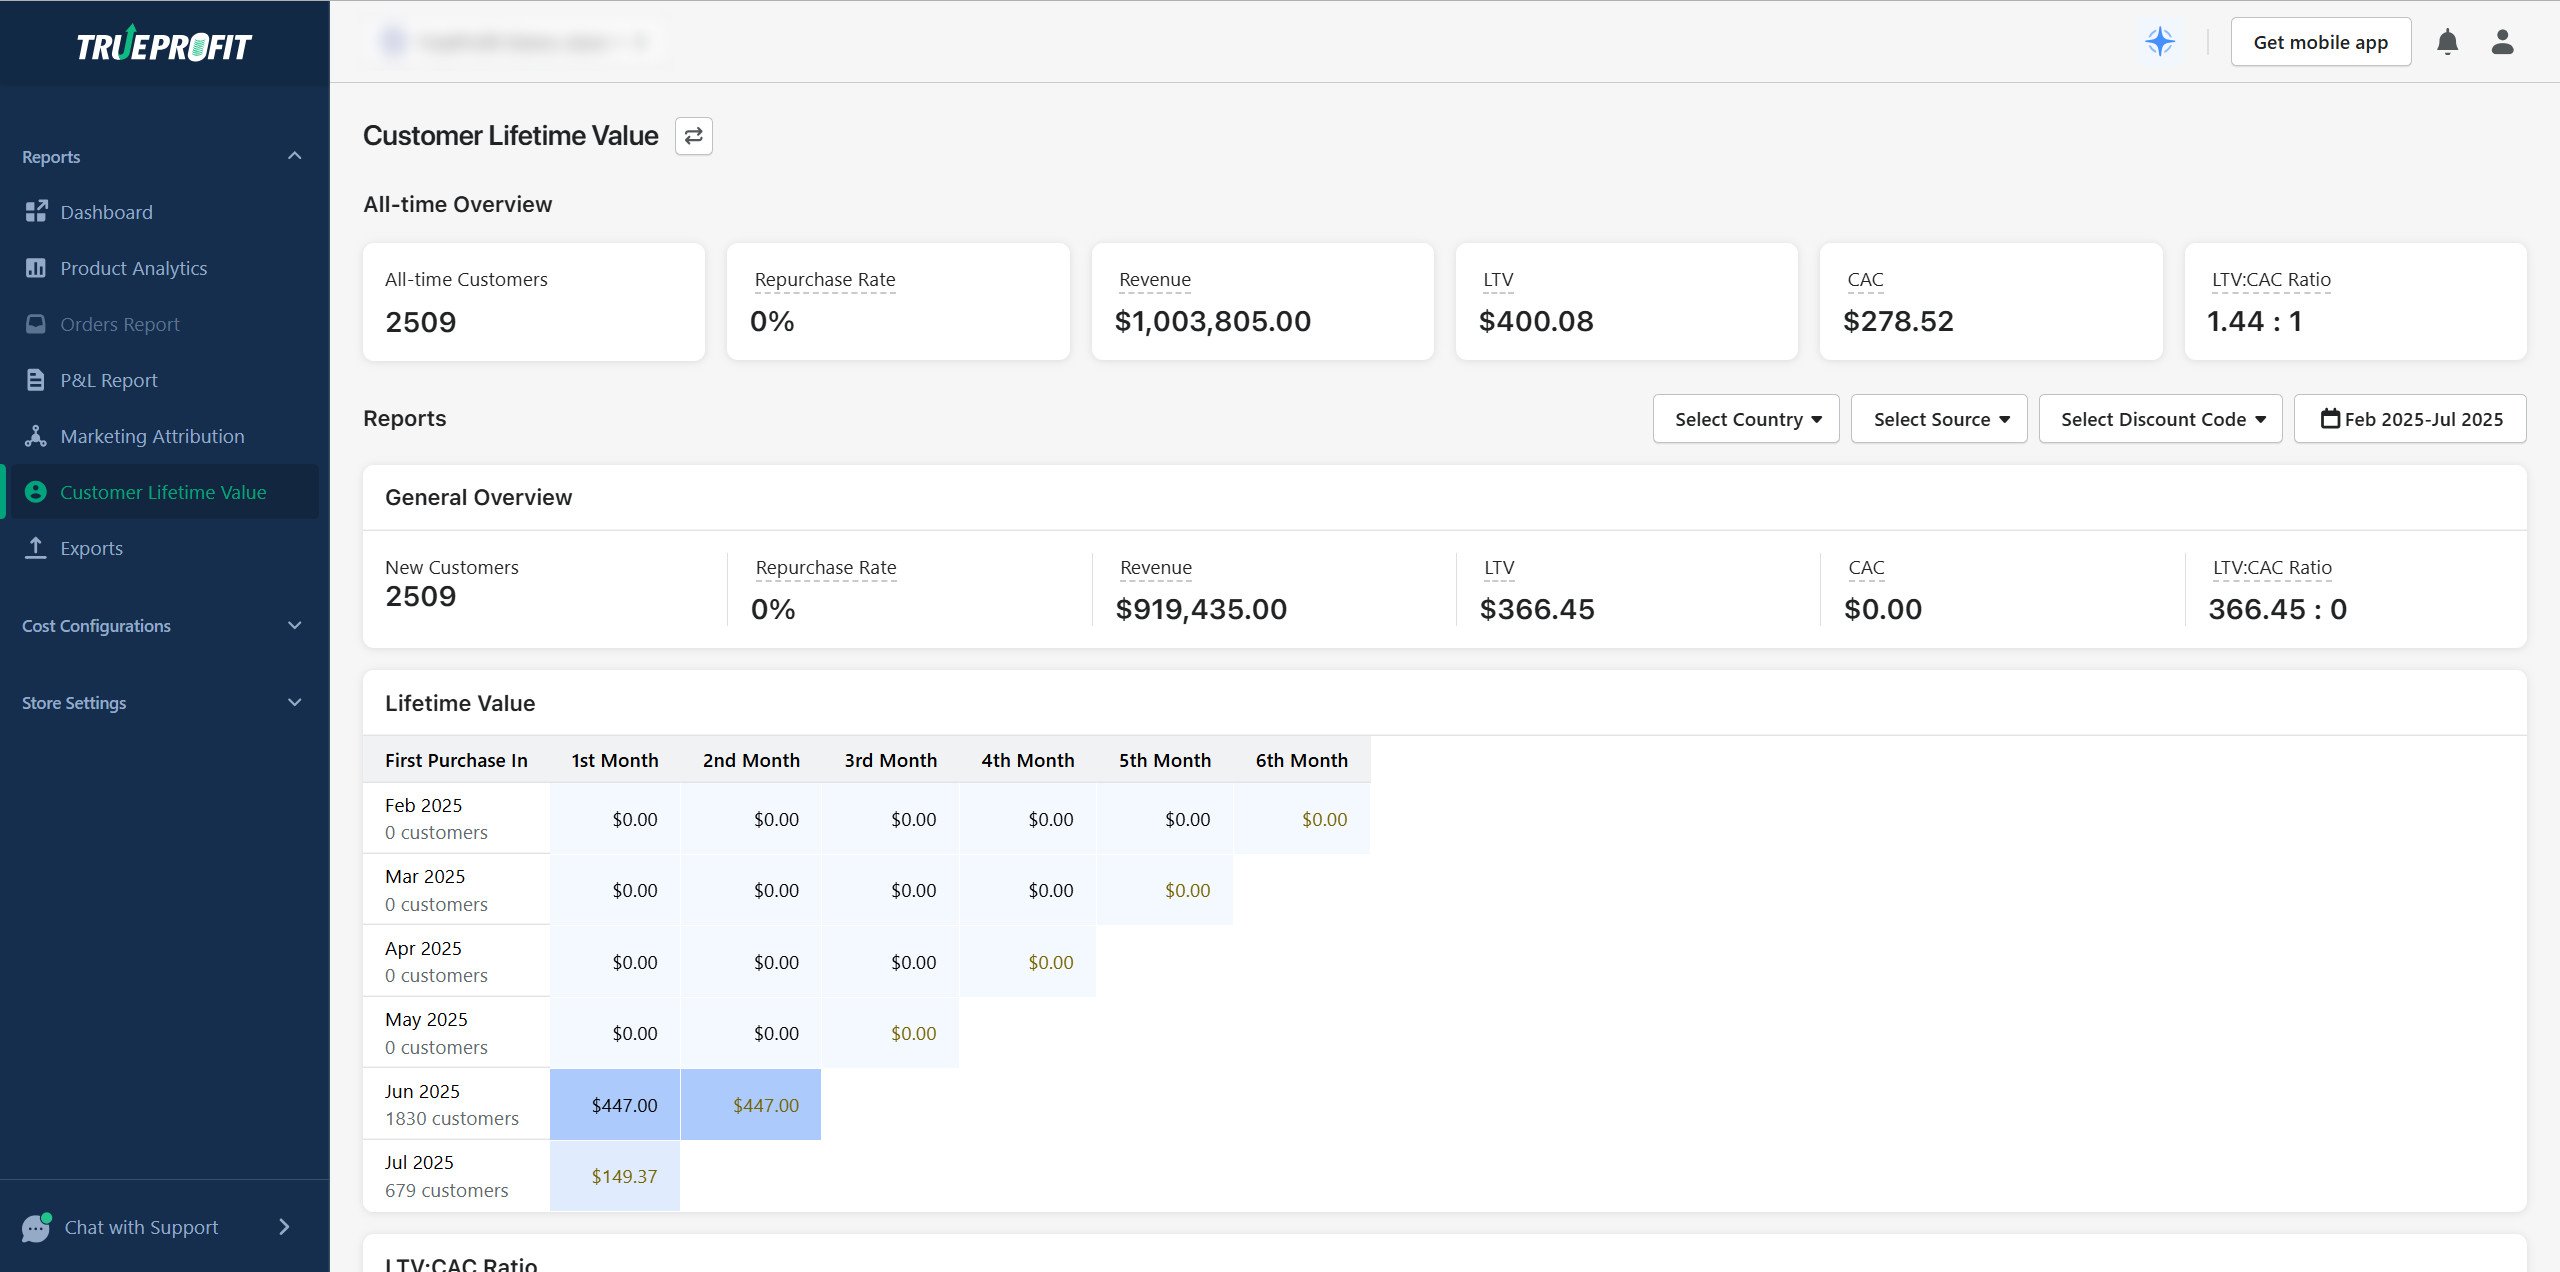Click the refresh icon beside Customer Lifetime Value
This screenshot has height=1272, width=2560.
(x=694, y=136)
